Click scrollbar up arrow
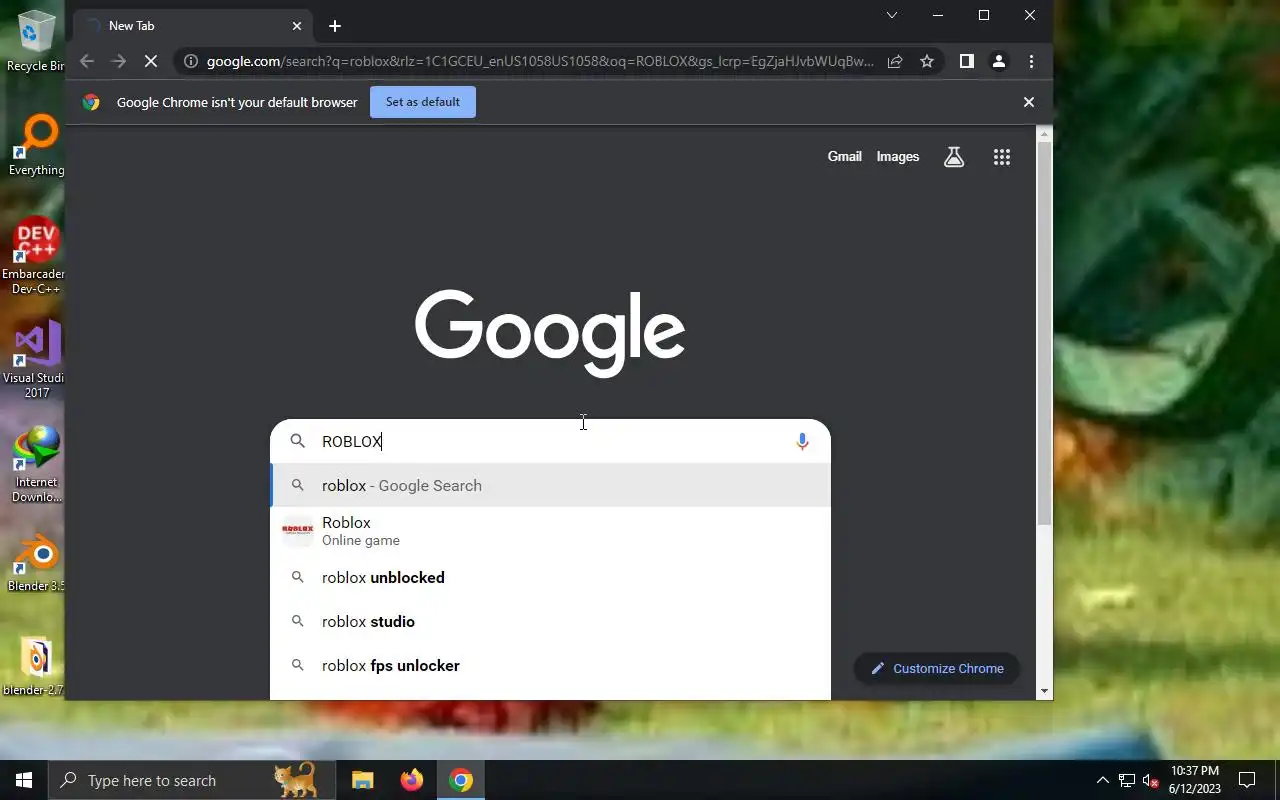This screenshot has width=1280, height=800. click(1044, 133)
